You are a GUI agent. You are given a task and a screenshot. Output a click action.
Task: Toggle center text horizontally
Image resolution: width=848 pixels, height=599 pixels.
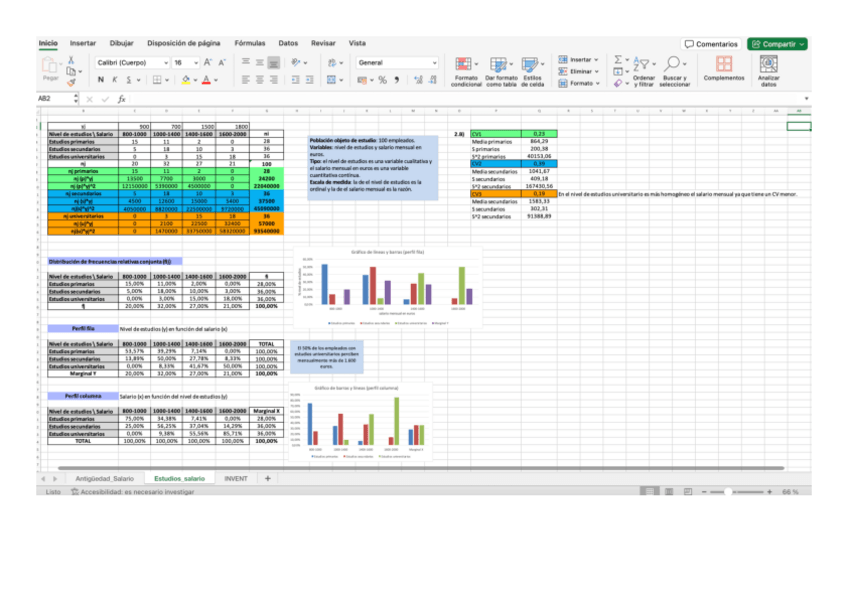(x=260, y=79)
